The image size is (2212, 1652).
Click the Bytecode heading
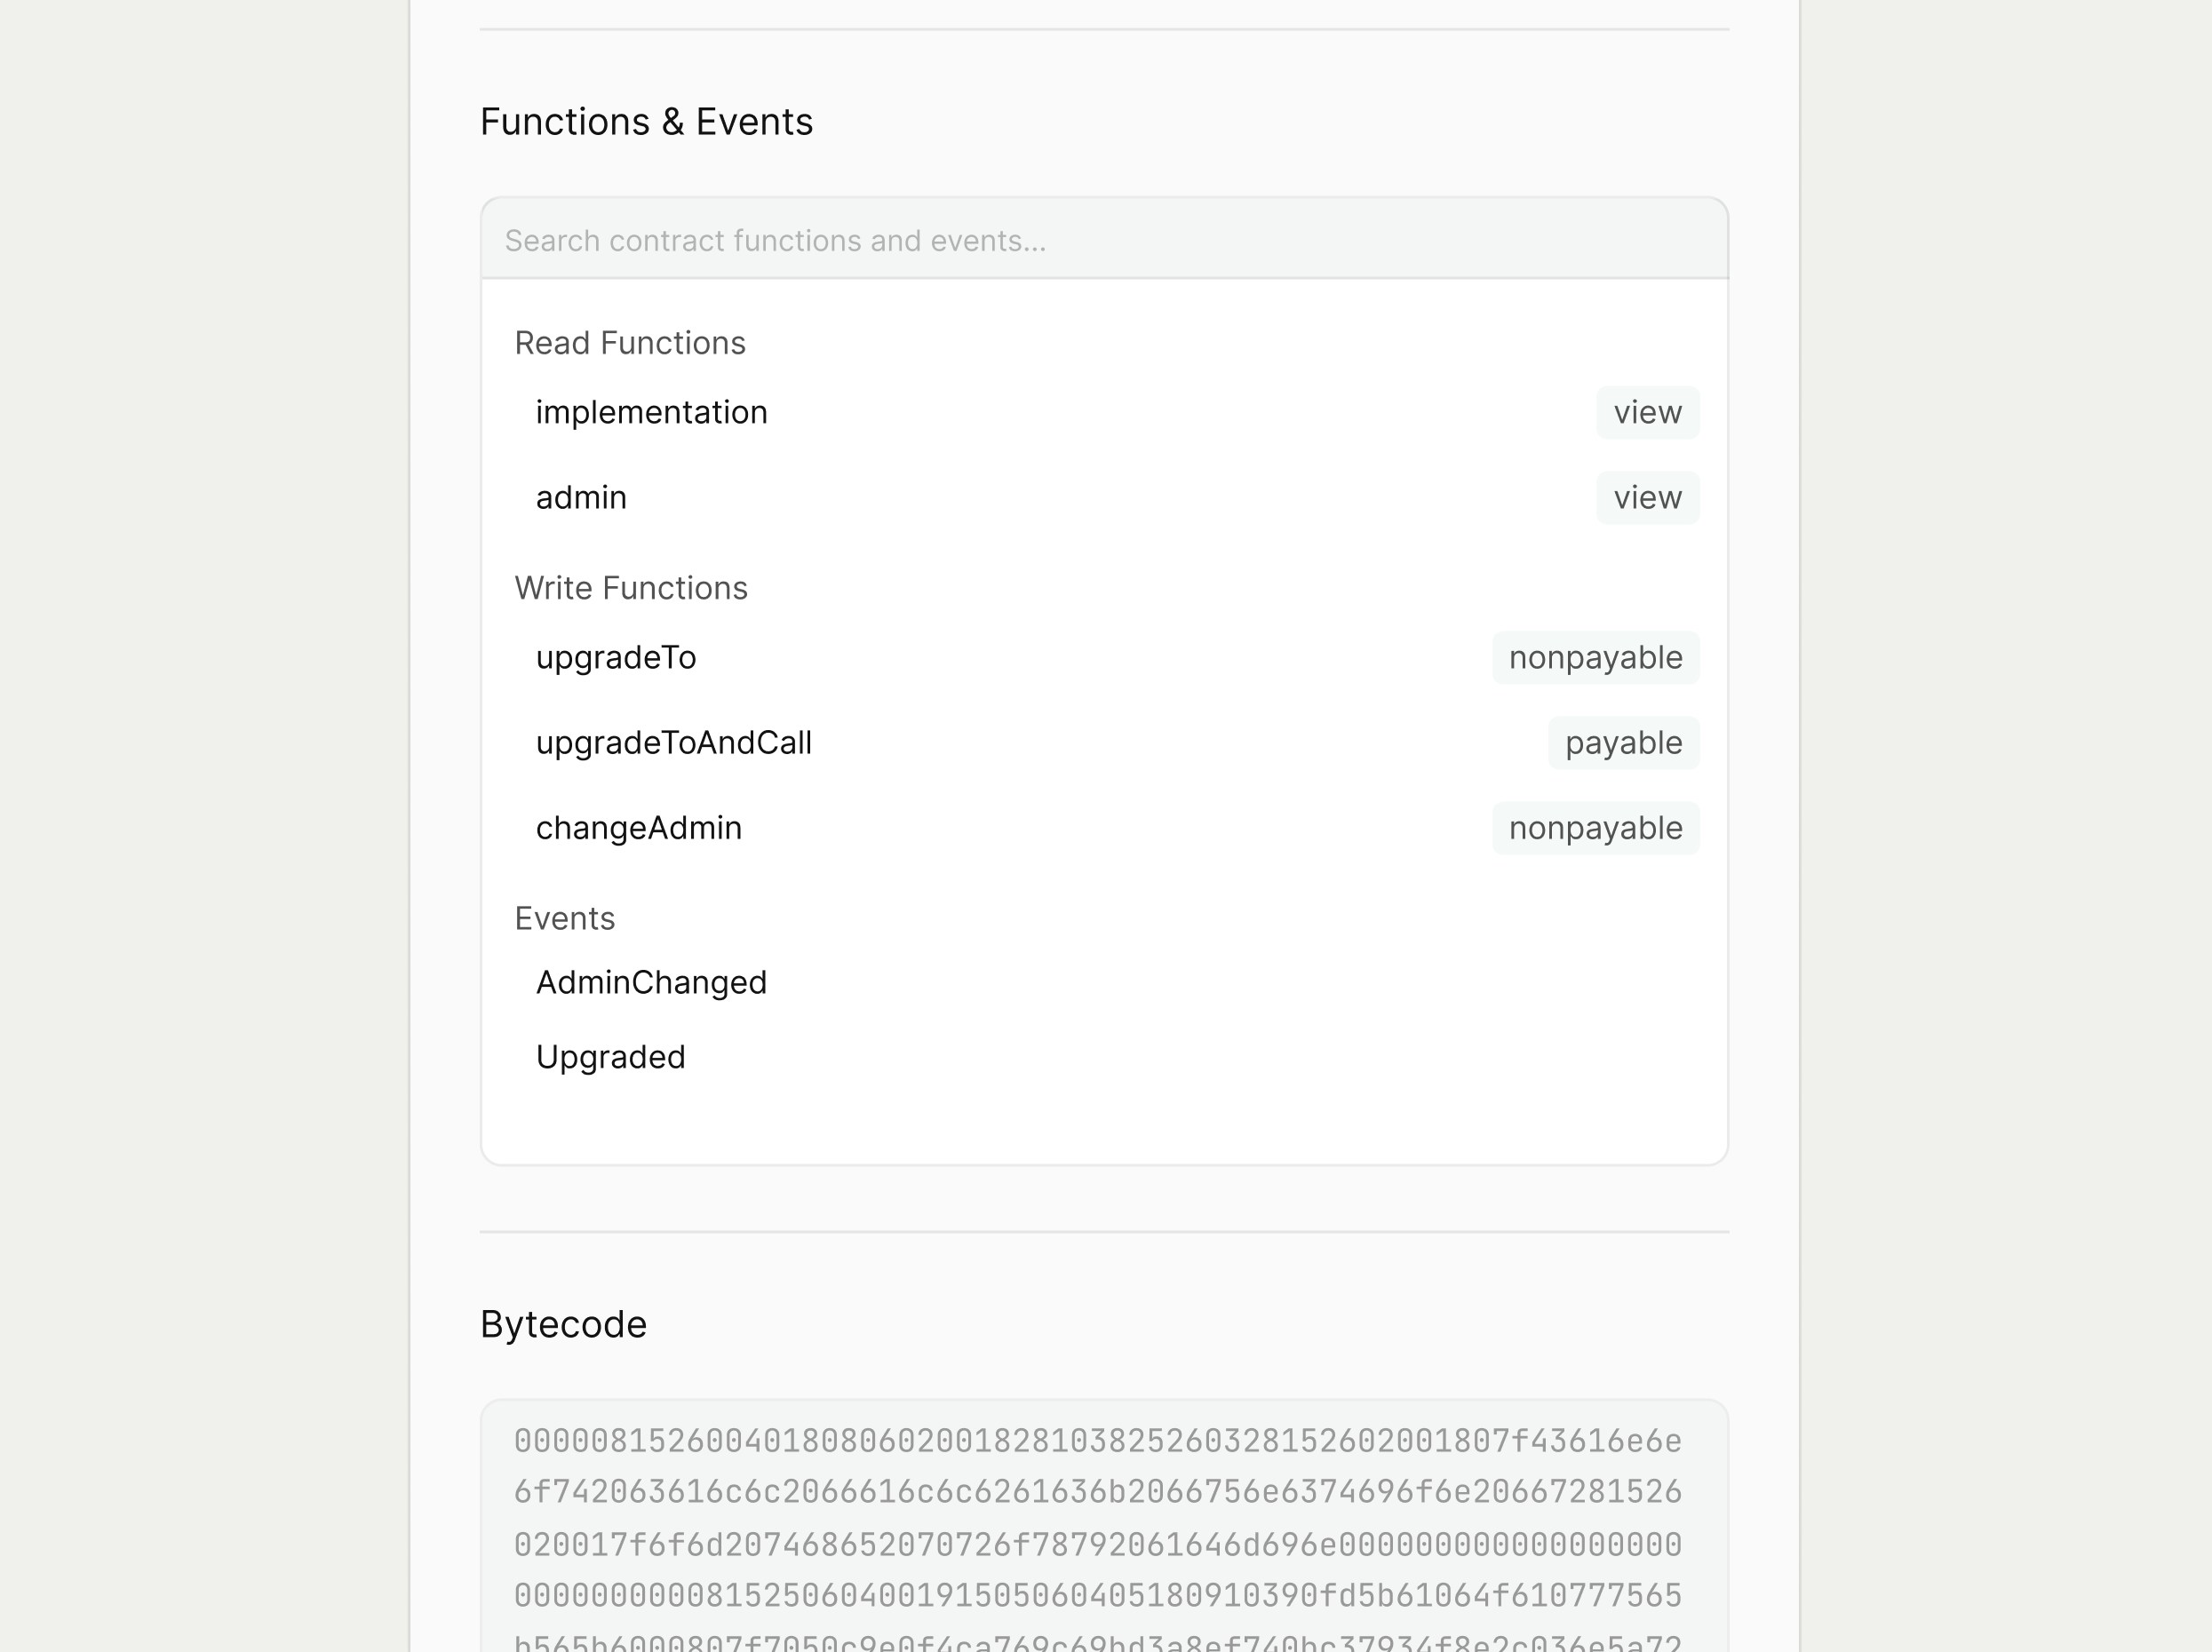564,1324
